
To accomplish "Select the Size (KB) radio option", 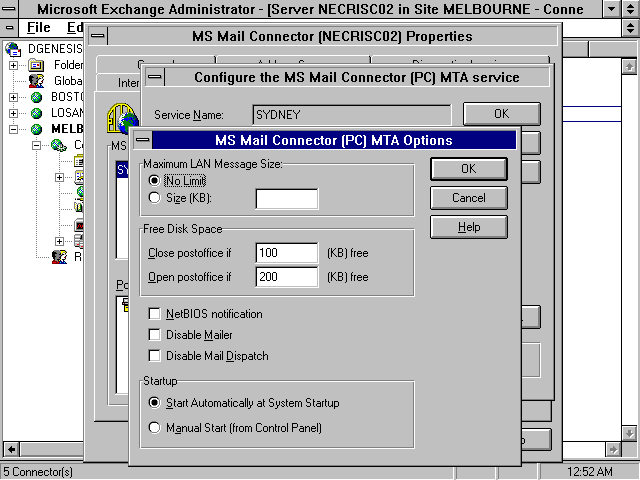I will pos(154,198).
